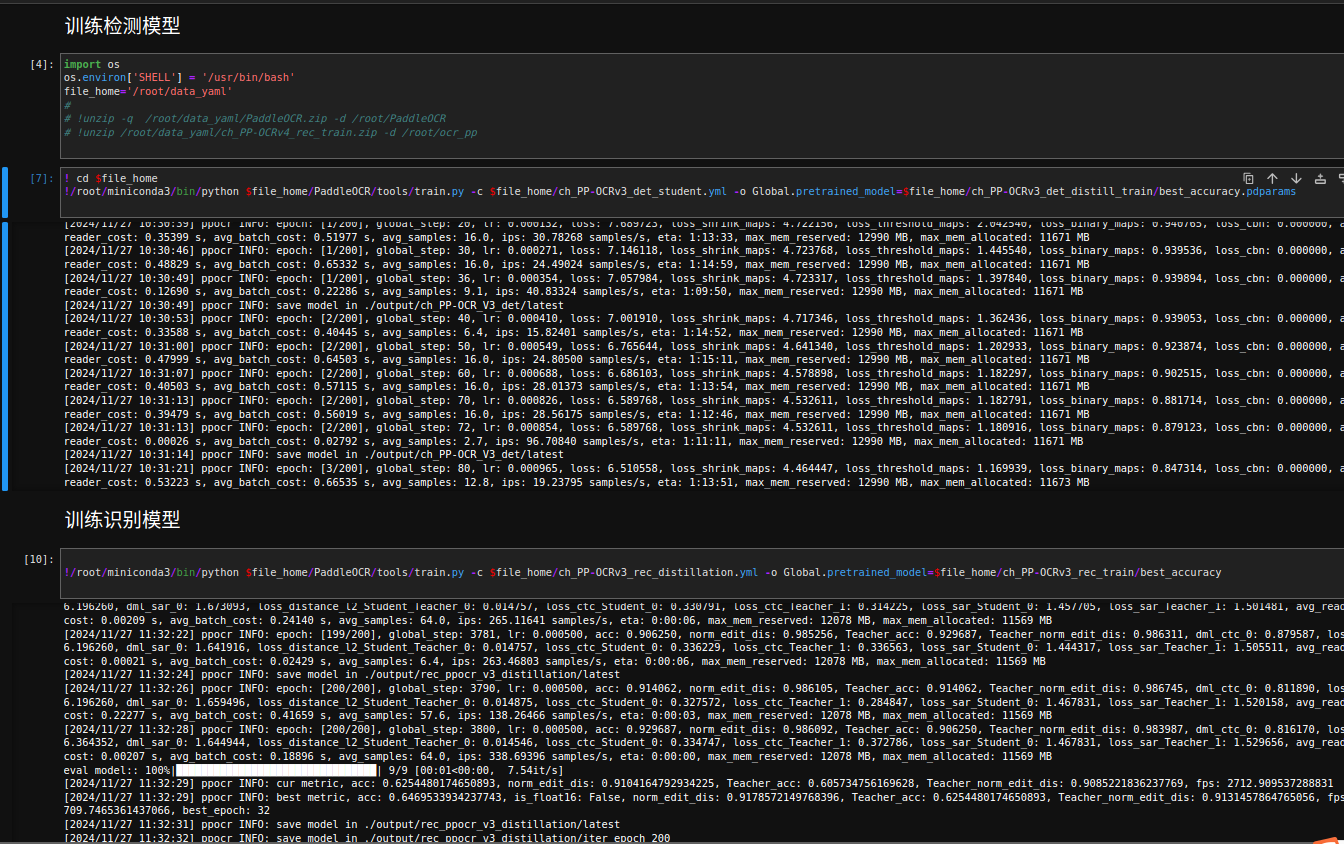Click the 11:32:31 save model rec_ppocr_v3_distillation/latest line
The width and height of the screenshot is (1344, 844).
[x=341, y=824]
